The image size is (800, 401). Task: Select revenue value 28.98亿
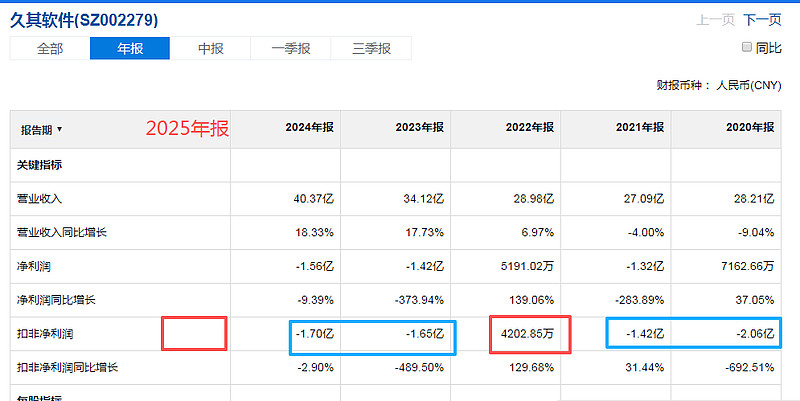pos(534,198)
